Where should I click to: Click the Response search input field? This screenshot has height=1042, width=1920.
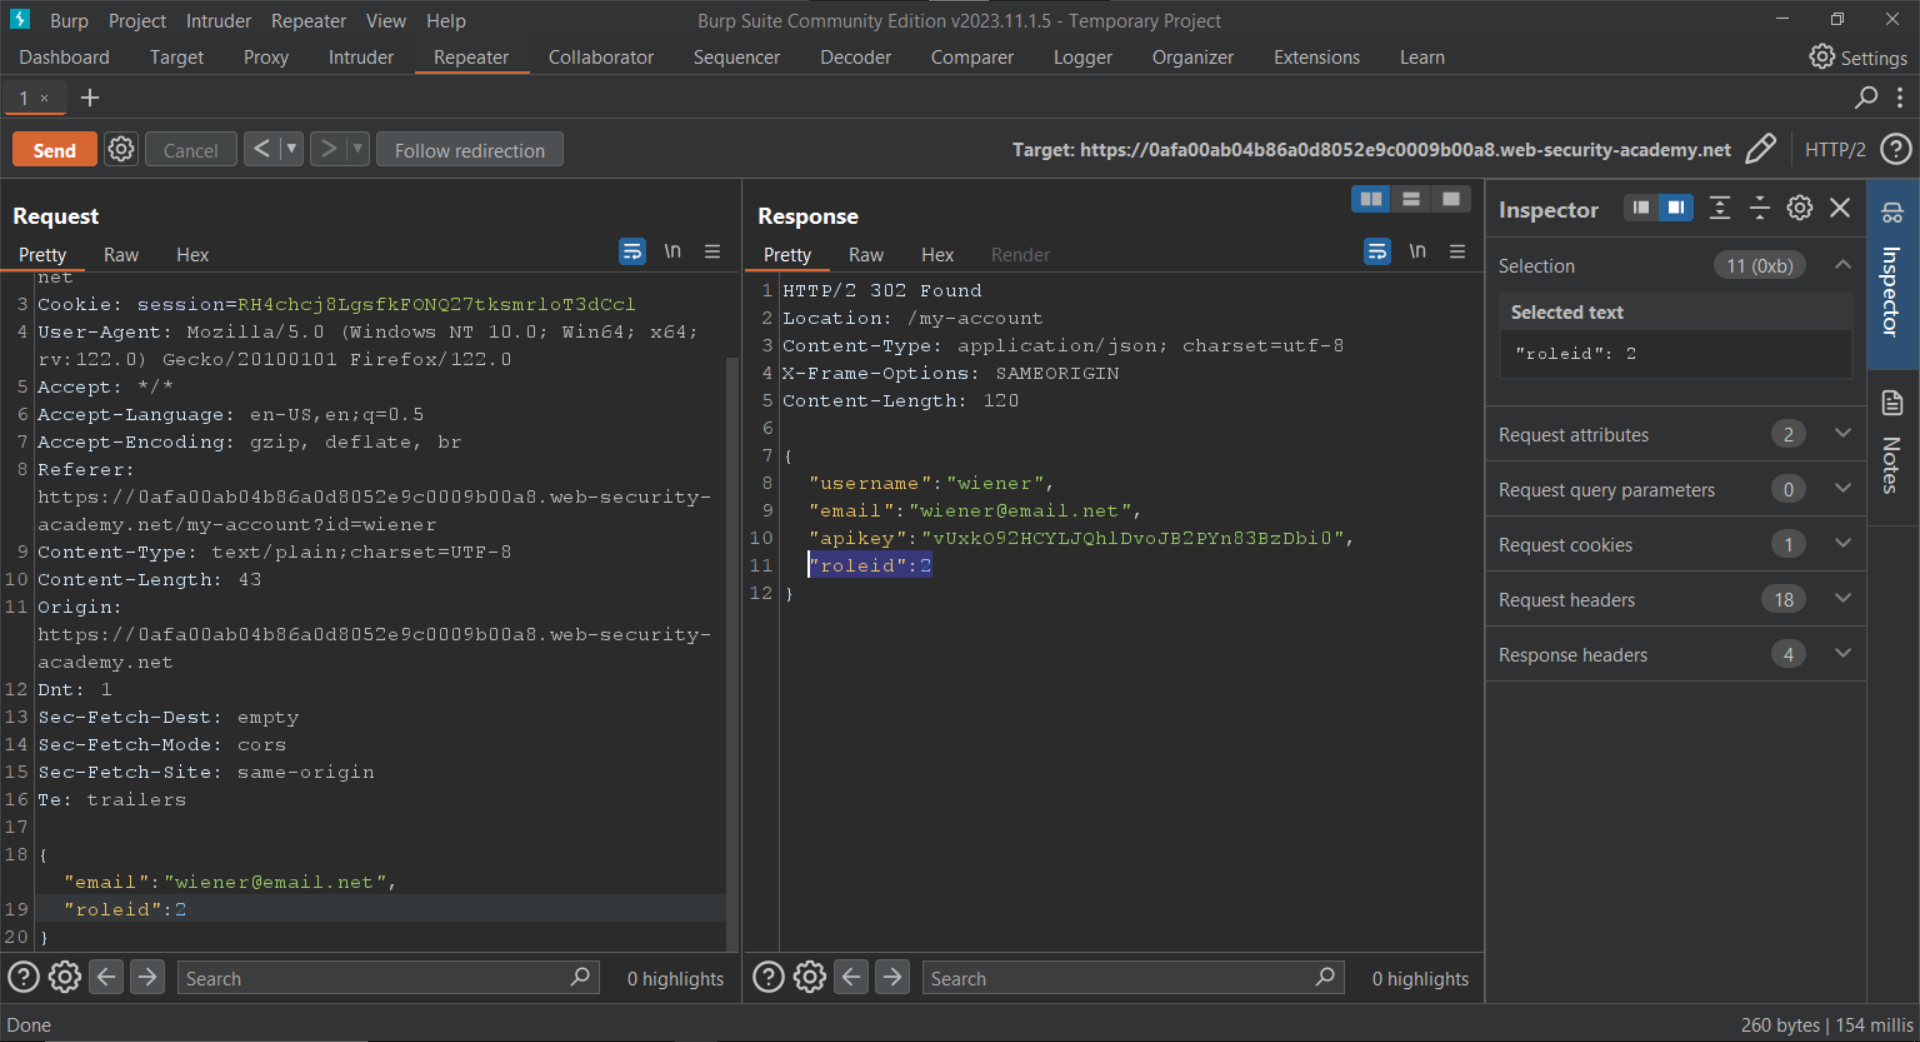(x=1120, y=978)
